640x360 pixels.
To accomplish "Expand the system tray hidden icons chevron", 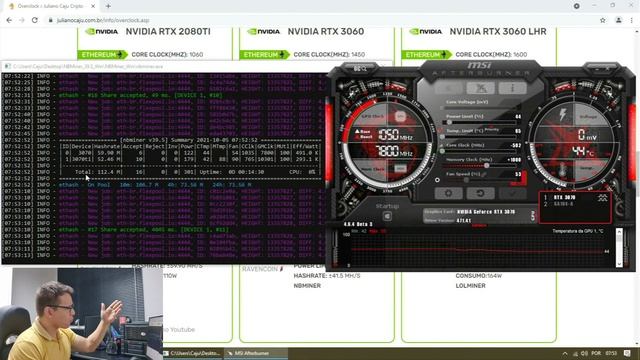I will [565, 353].
